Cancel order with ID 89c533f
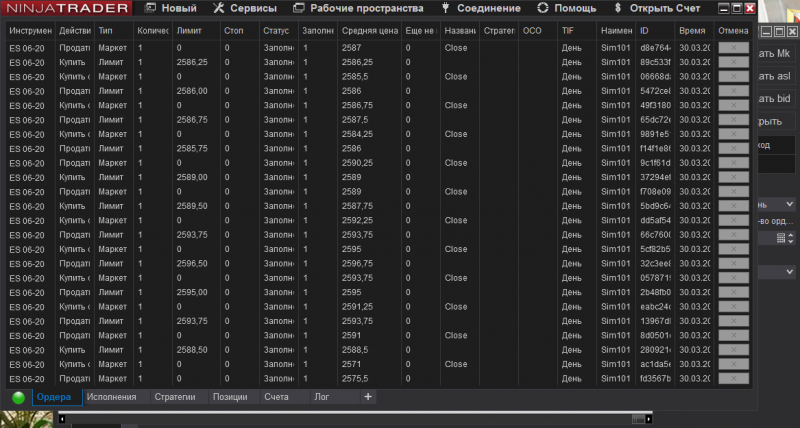 (733, 62)
